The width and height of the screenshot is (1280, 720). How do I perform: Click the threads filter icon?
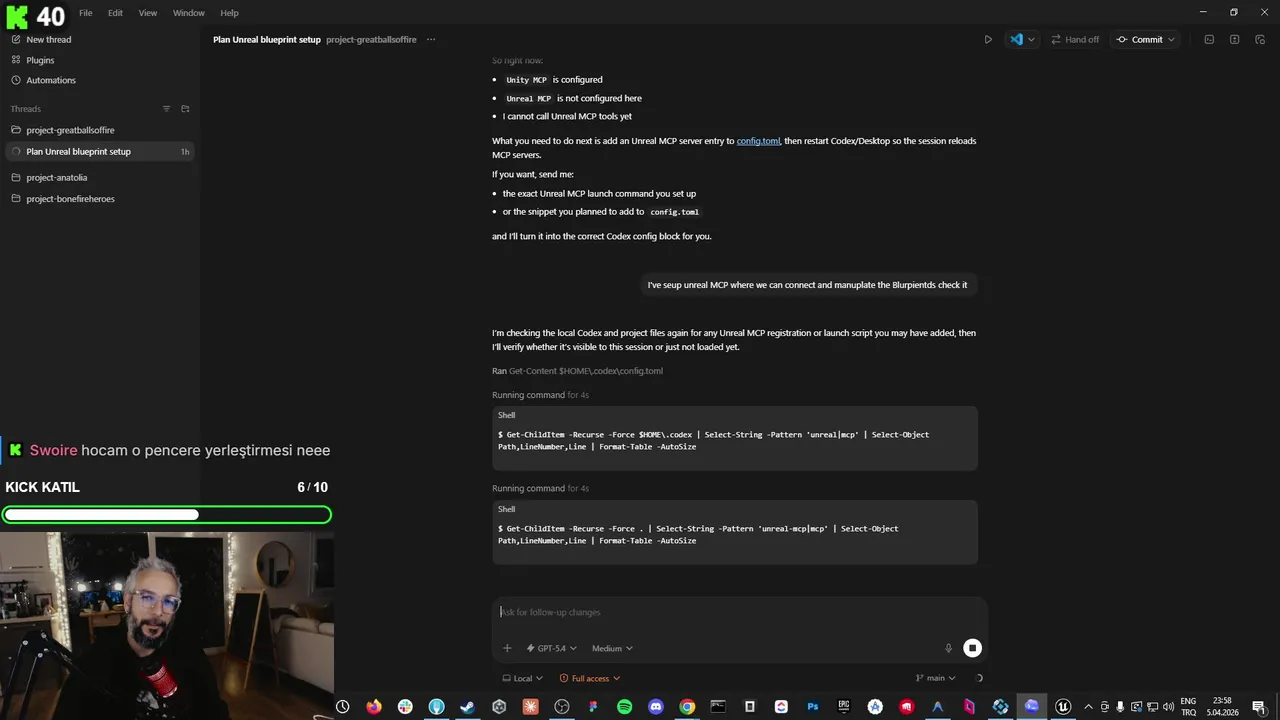(x=167, y=108)
